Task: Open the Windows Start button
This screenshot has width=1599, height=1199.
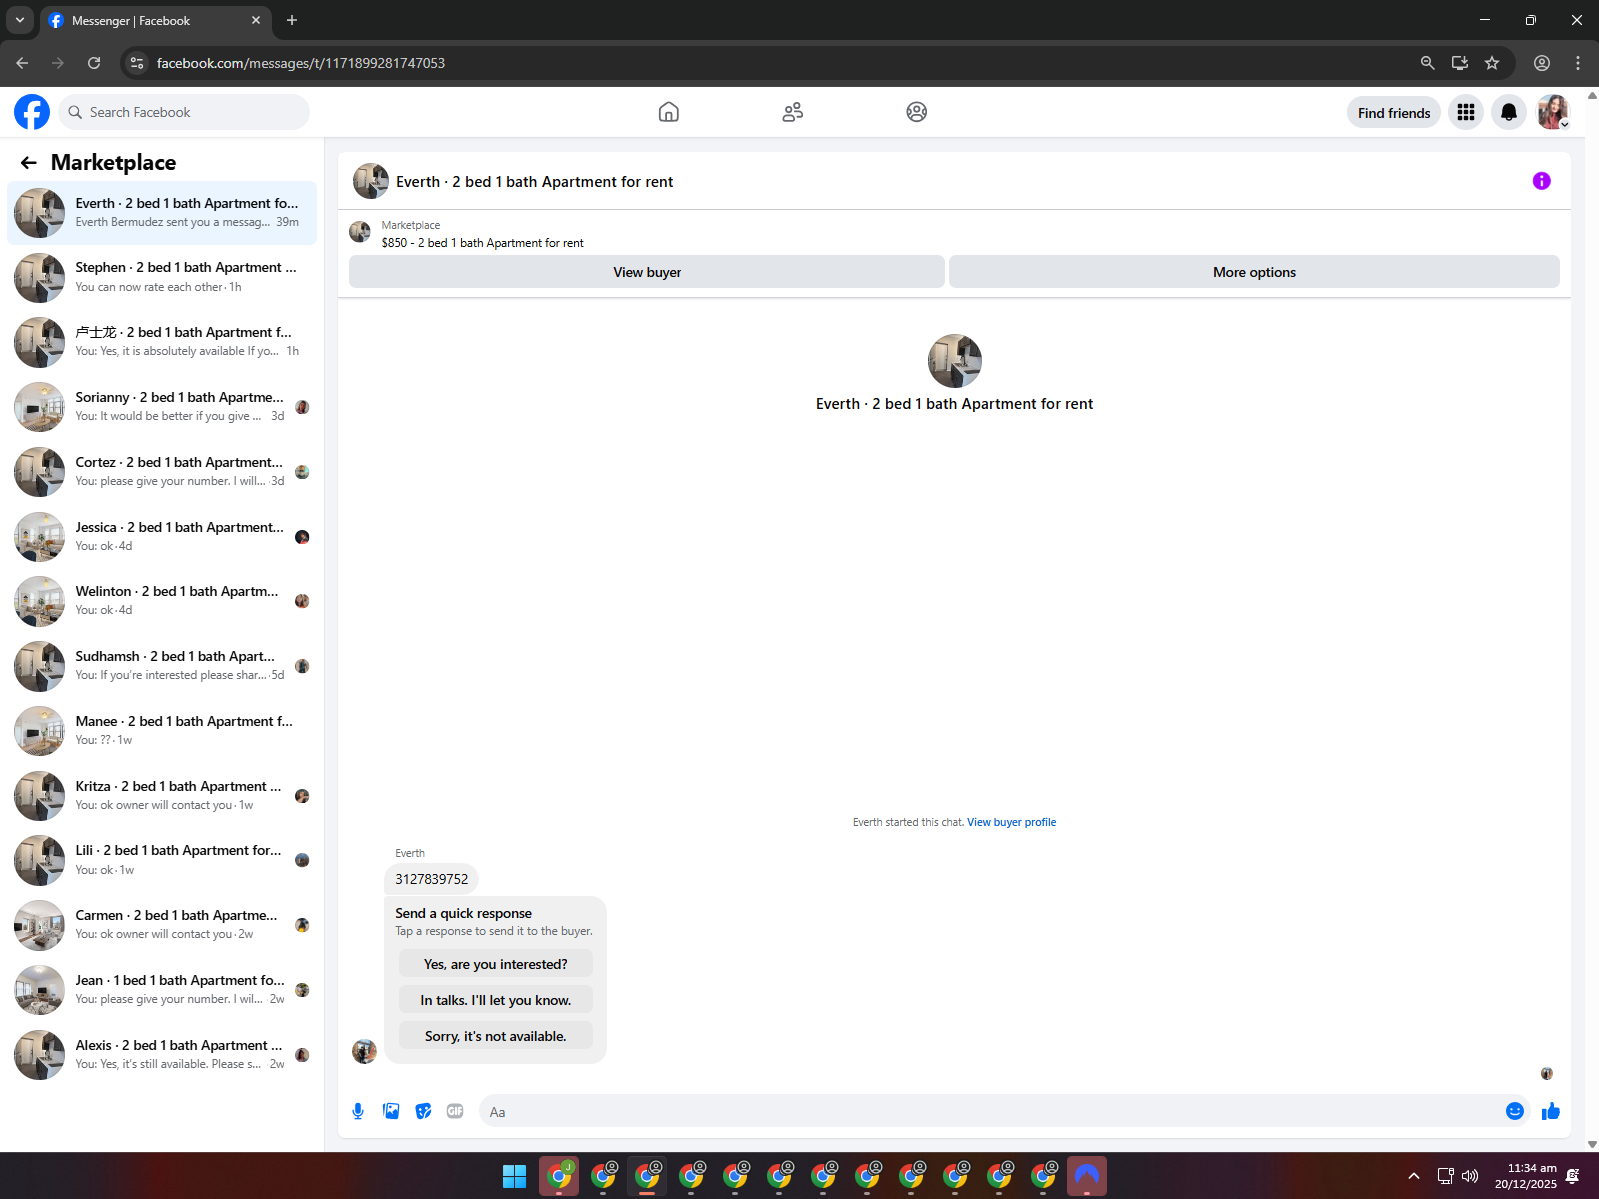Action: (x=514, y=1176)
